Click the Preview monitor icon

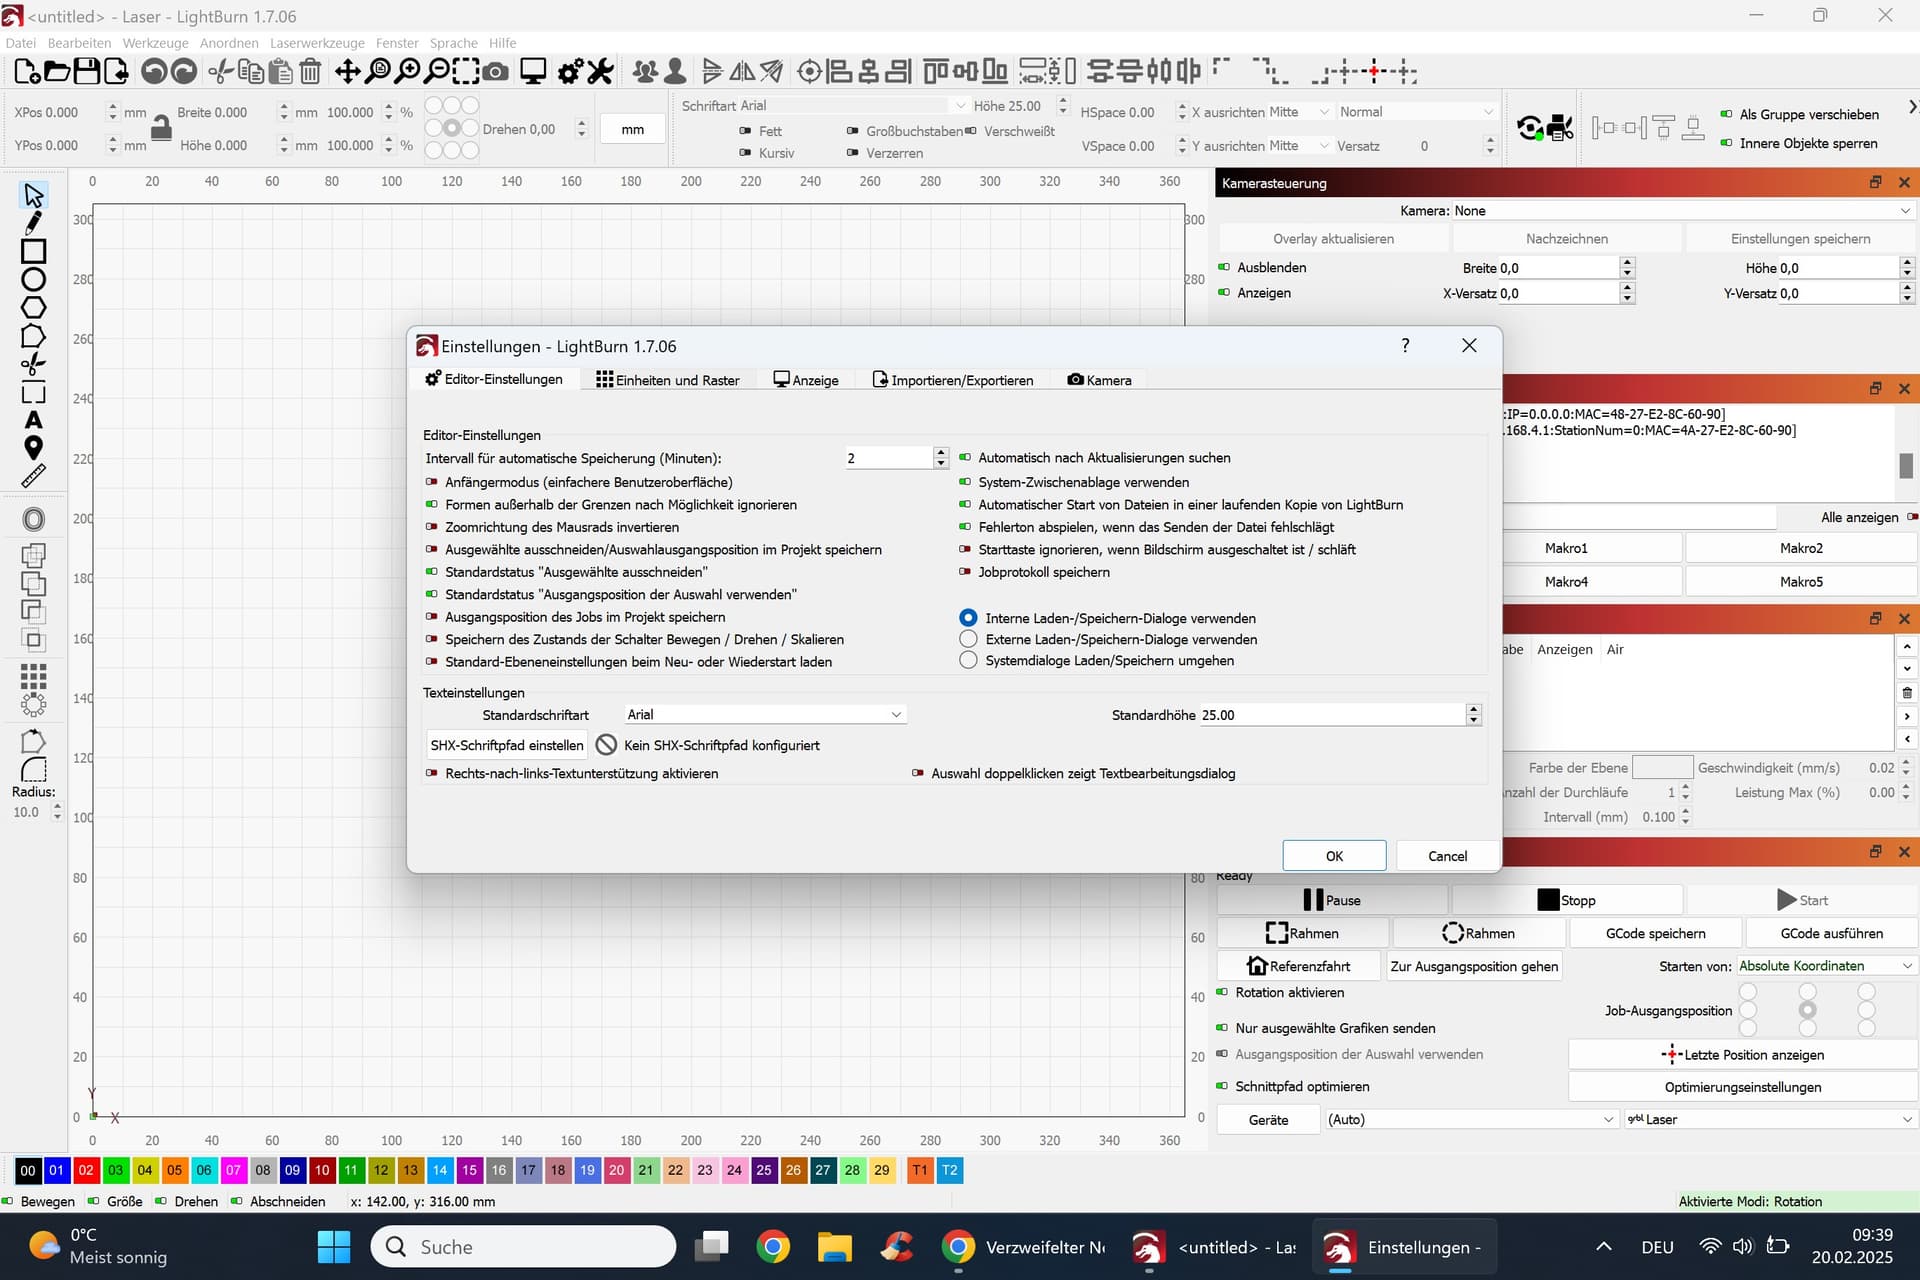tap(533, 71)
